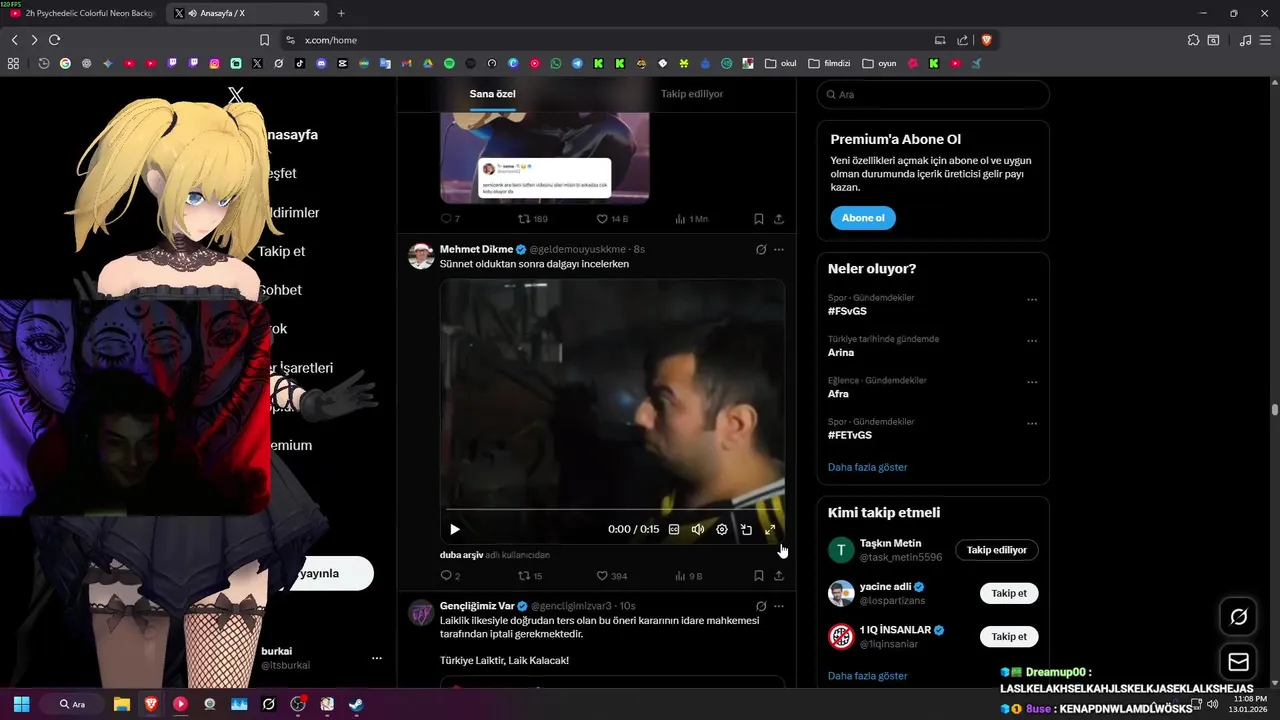1280x720 pixels.
Task: Like Mehmet Dikme's post with 394 likes
Action: (612, 576)
